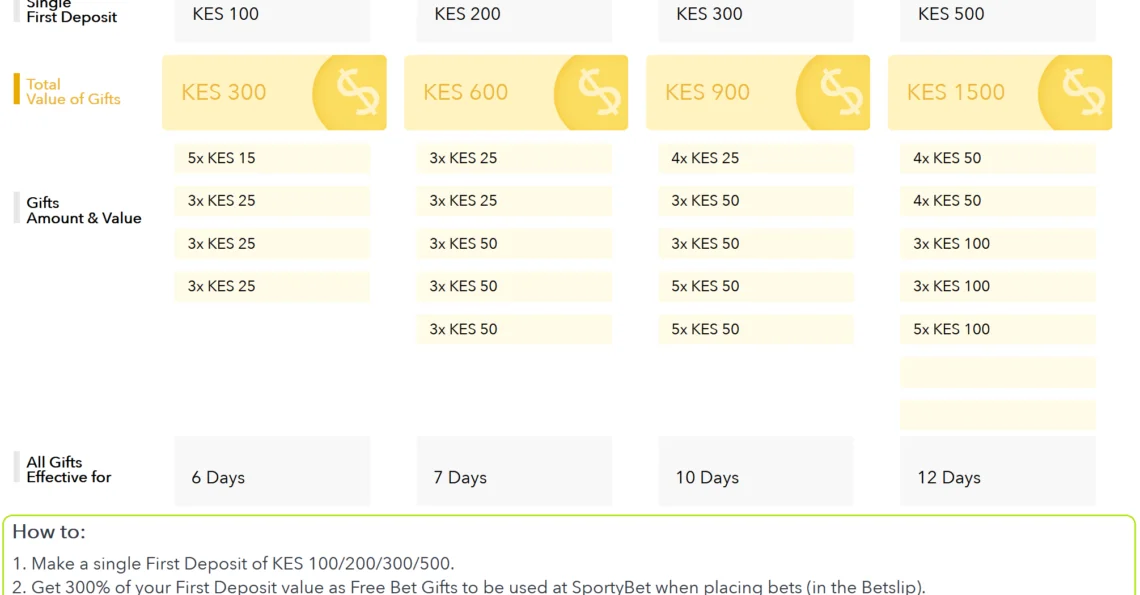Image resolution: width=1140 pixels, height=595 pixels.
Task: Click the 4x KES 25 gift row
Action: coord(756,159)
